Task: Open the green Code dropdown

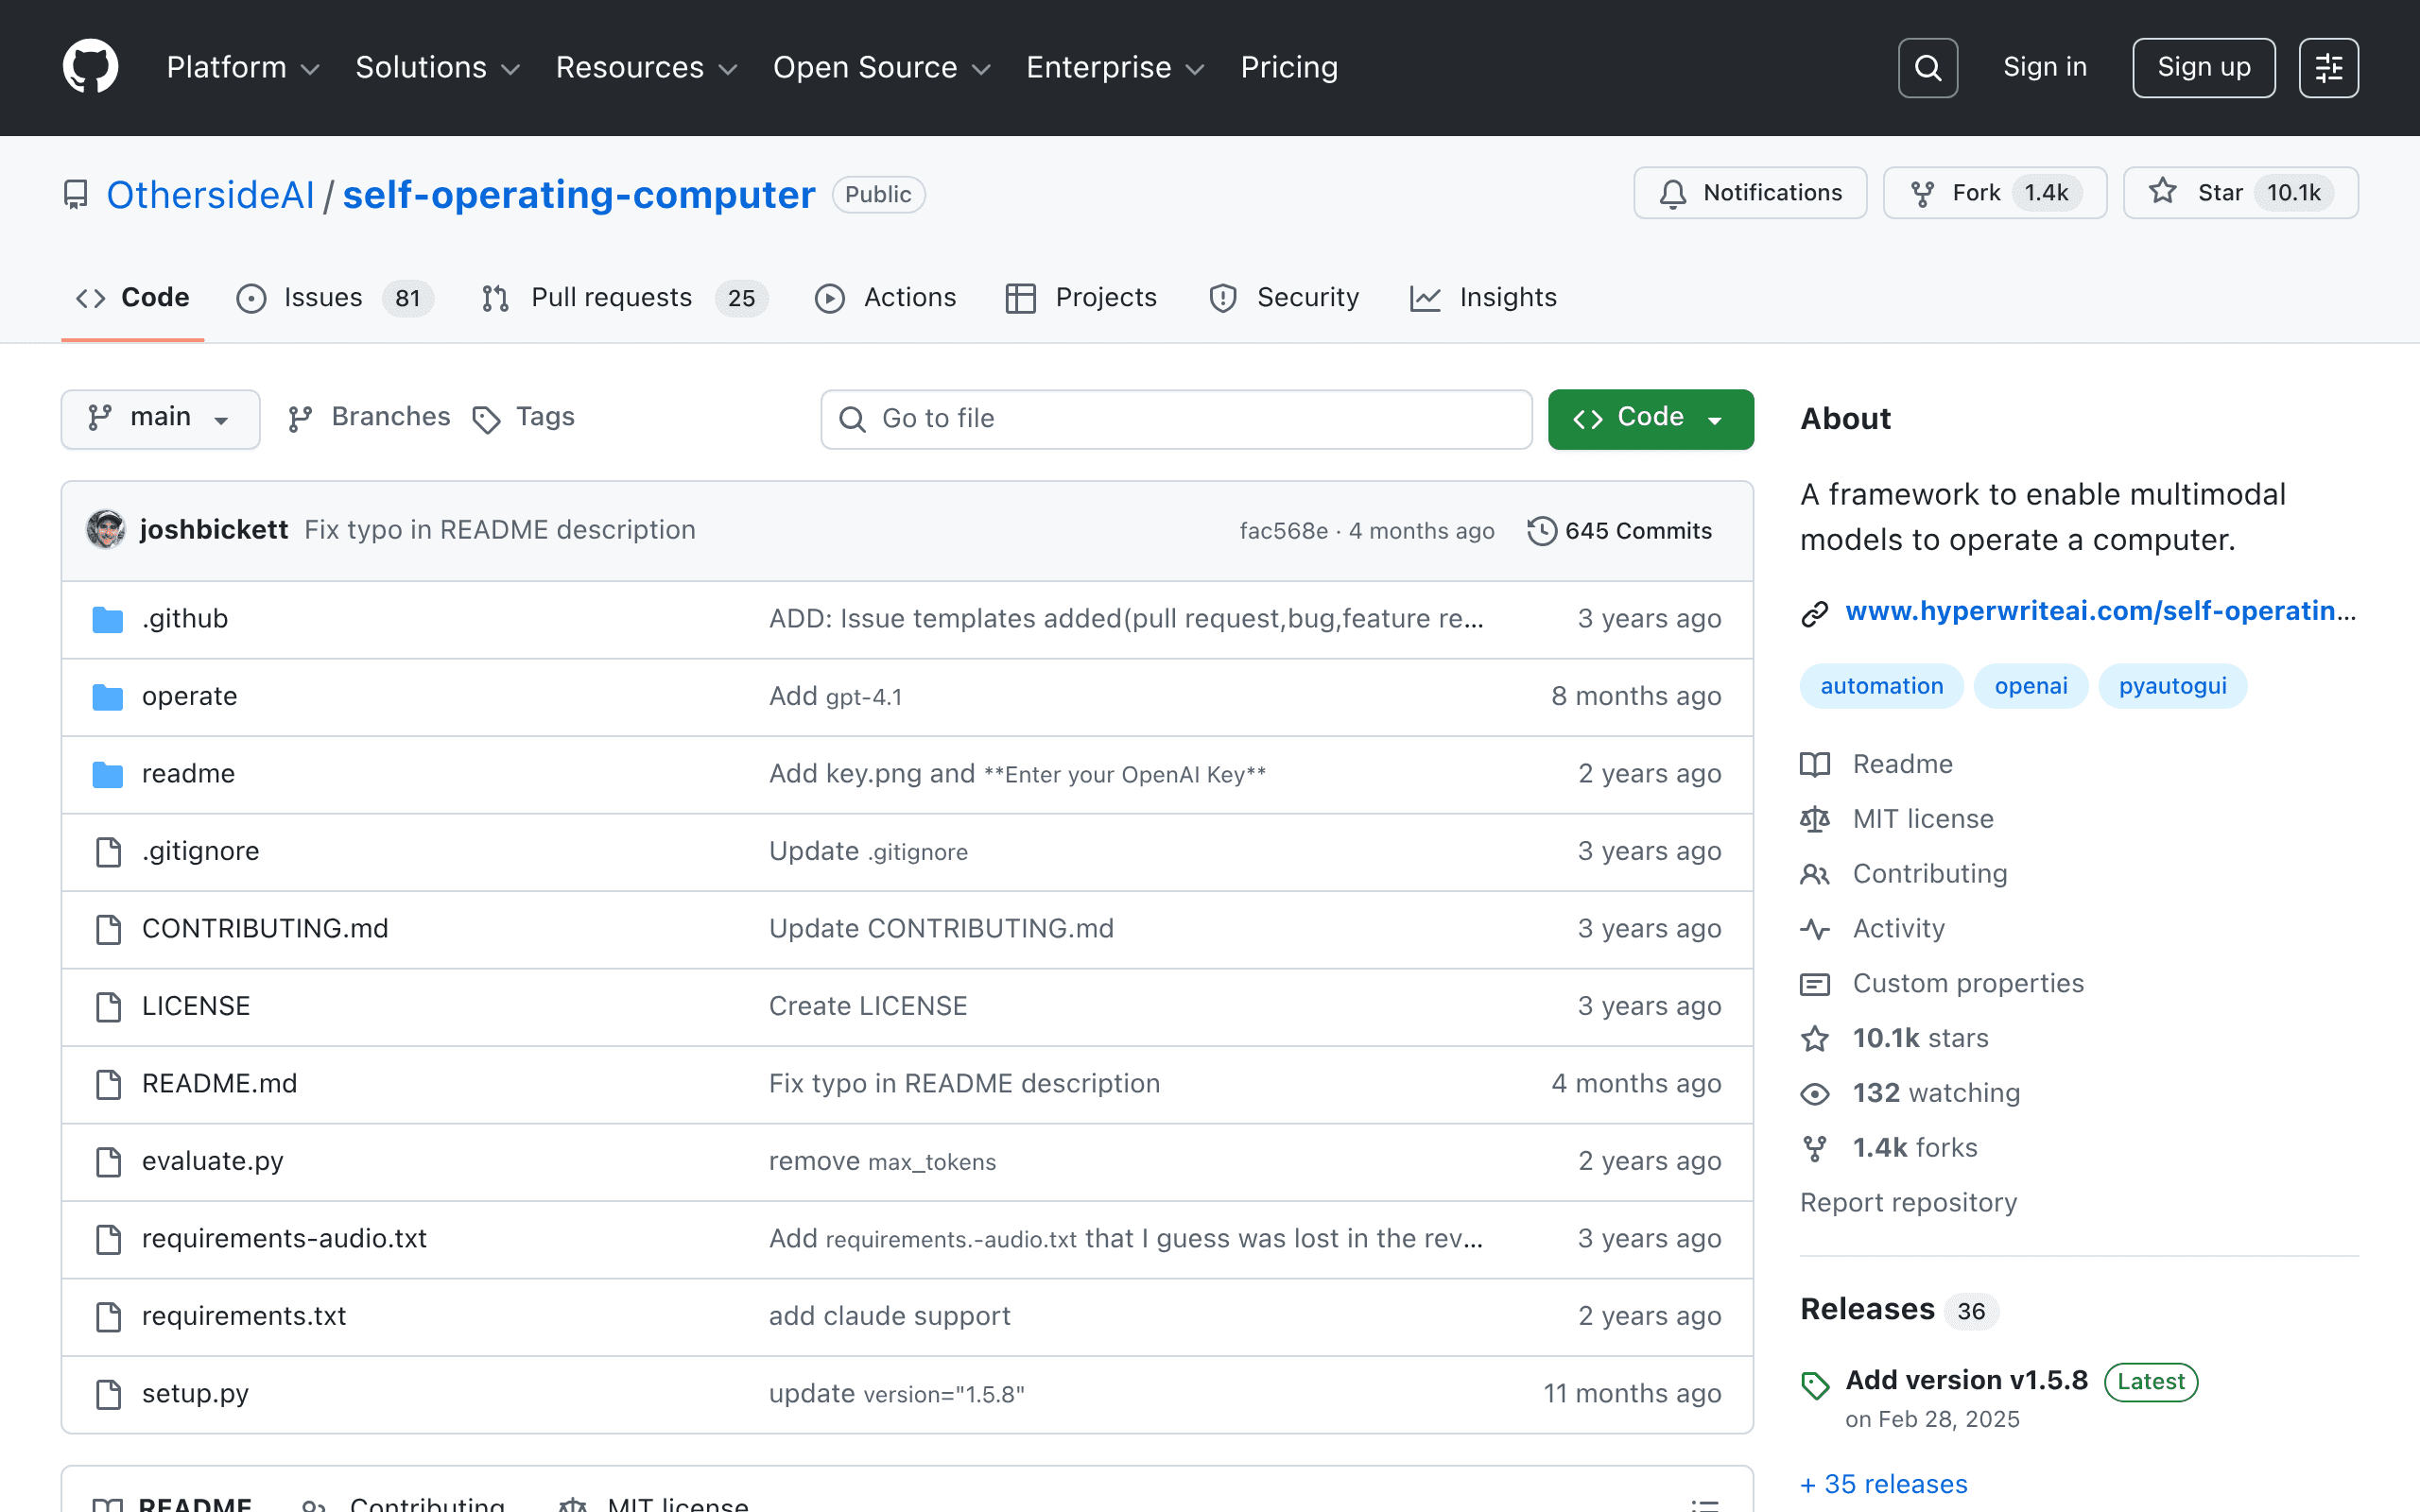Action: [x=1650, y=418]
